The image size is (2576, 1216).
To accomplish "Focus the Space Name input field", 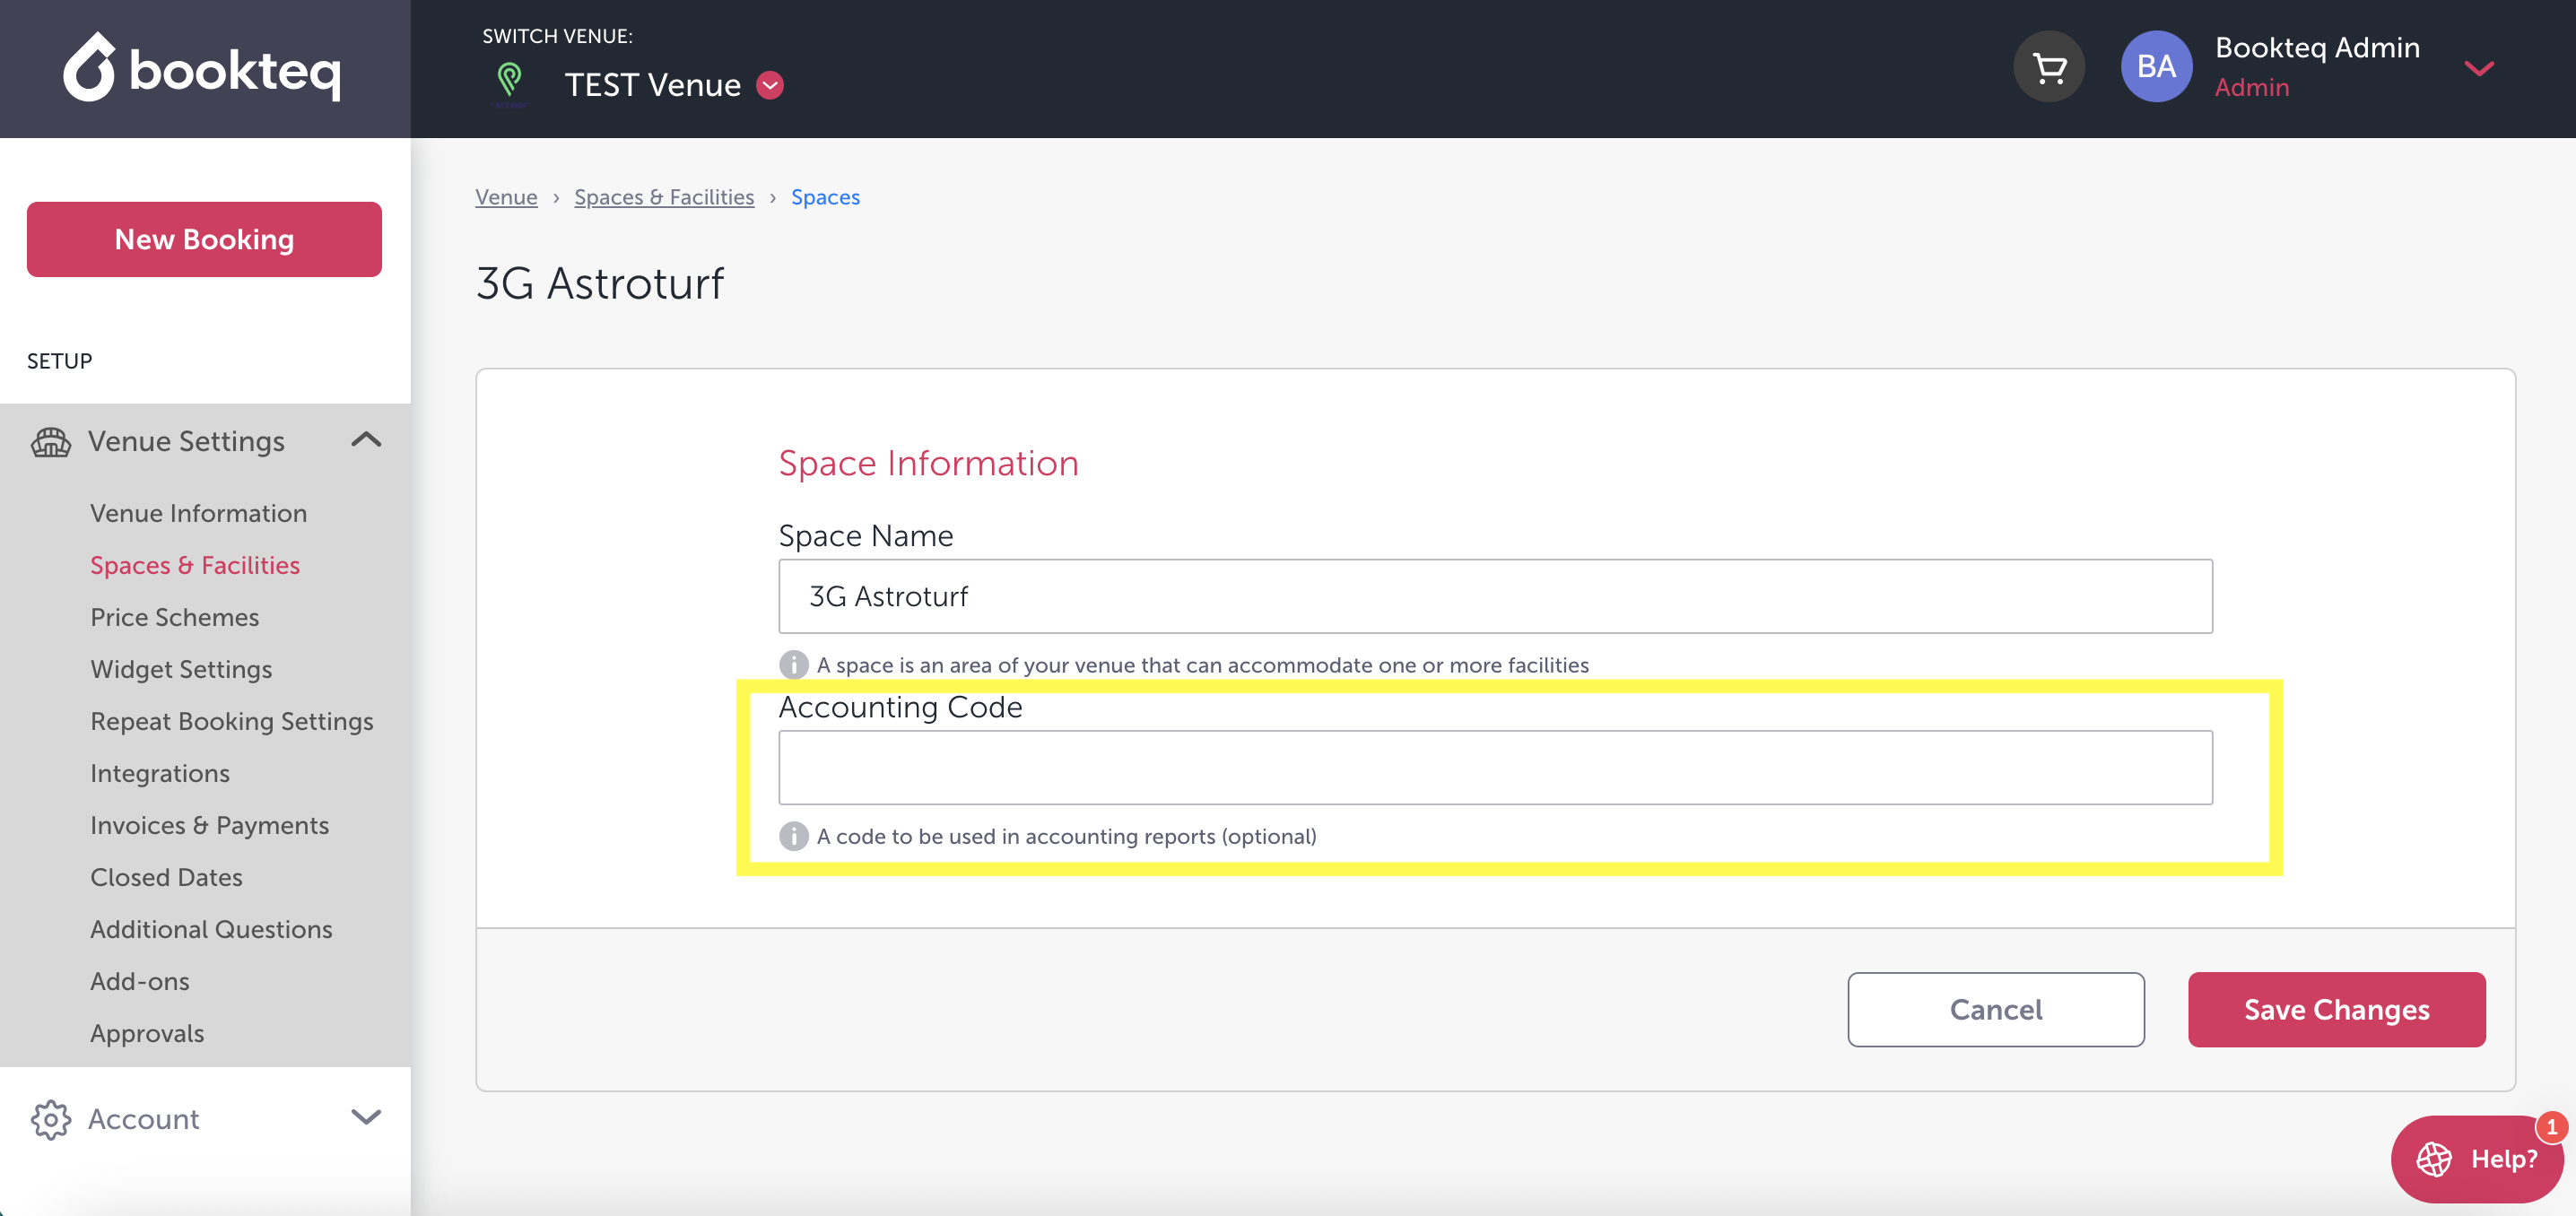I will [x=1495, y=596].
